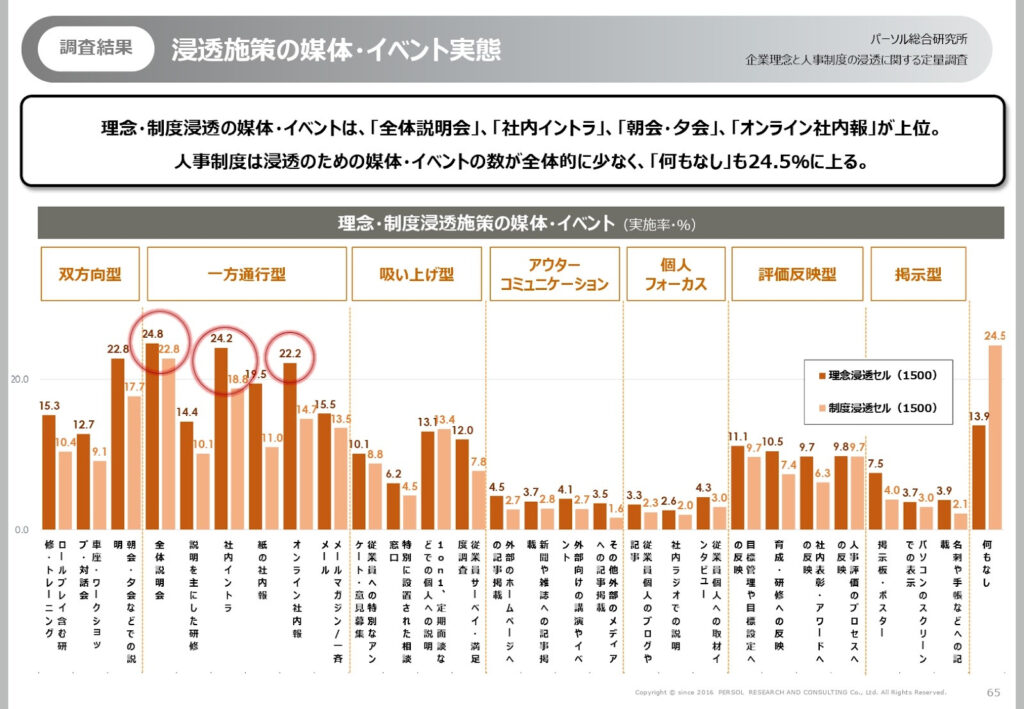The width and height of the screenshot is (1024, 709).
Task: Open the アウターコミュニケーション category box
Action: point(553,274)
